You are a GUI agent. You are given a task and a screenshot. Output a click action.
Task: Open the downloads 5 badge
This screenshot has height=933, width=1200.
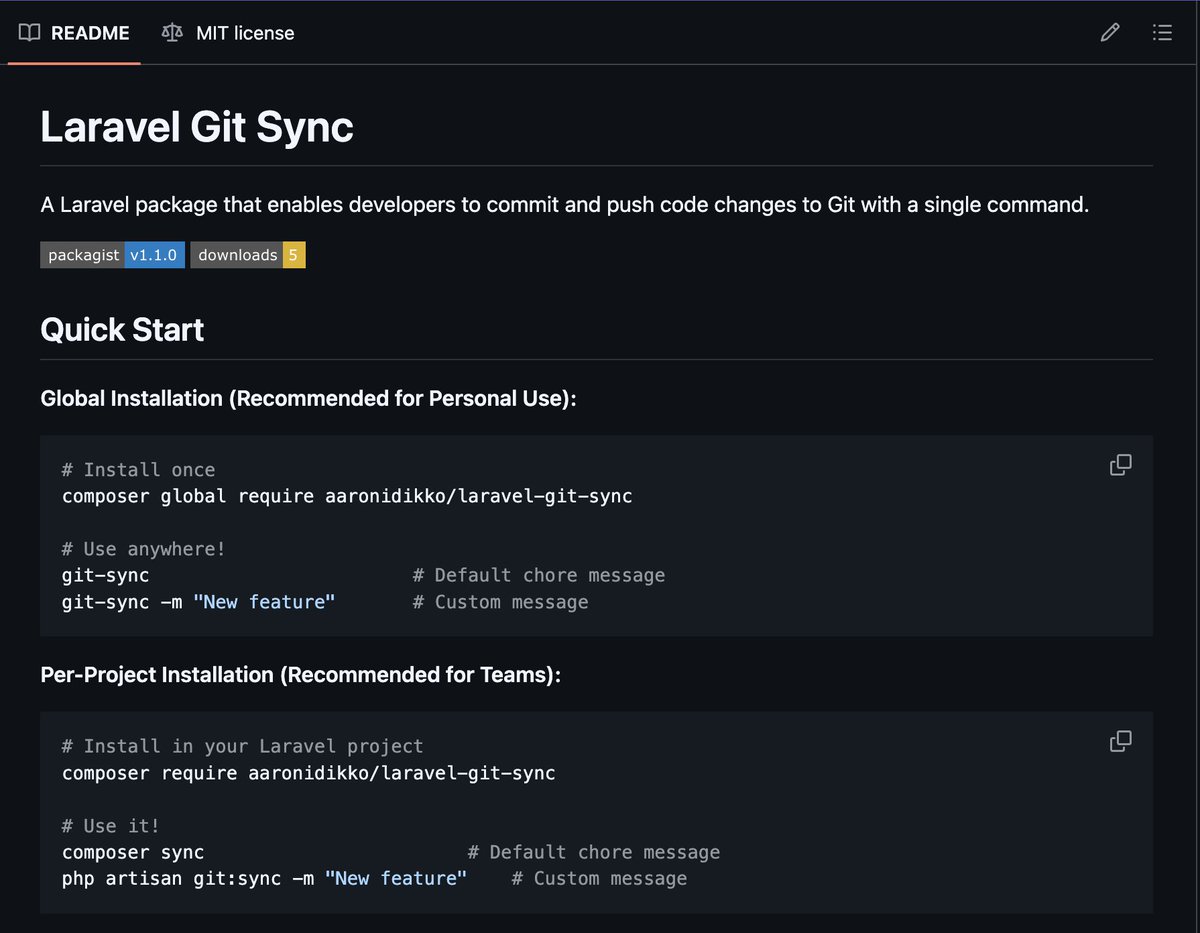(248, 255)
